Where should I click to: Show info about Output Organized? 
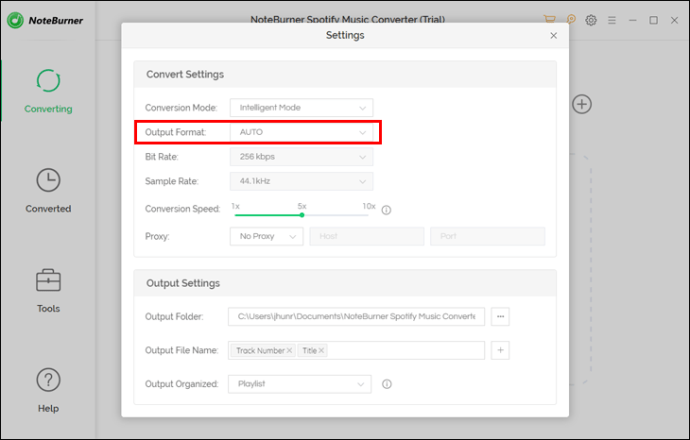coord(386,384)
